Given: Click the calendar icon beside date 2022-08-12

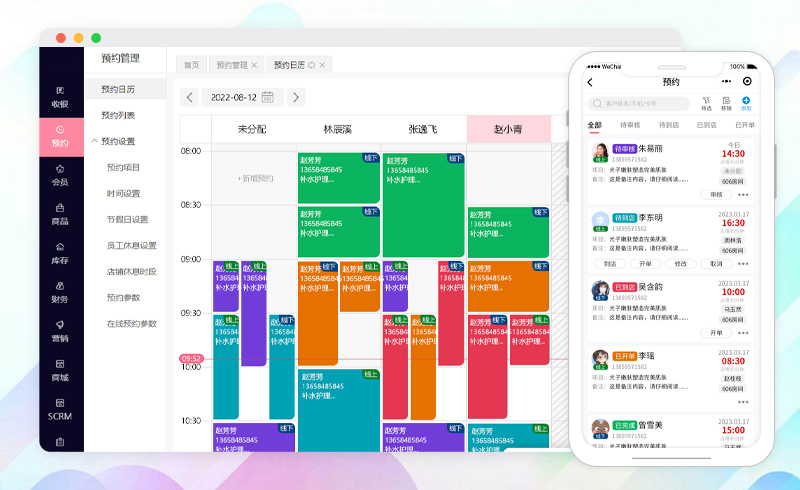Looking at the screenshot, I should point(267,97).
